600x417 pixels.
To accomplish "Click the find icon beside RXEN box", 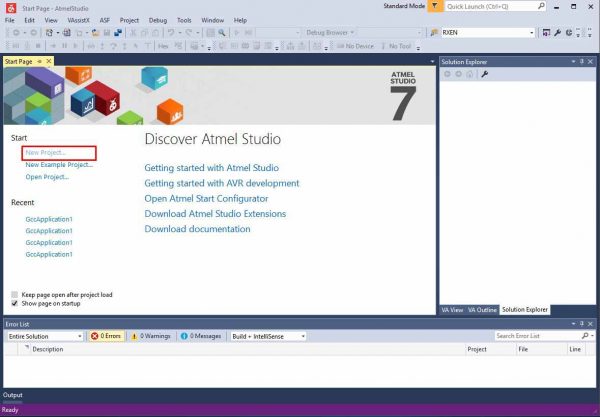I will click(434, 33).
